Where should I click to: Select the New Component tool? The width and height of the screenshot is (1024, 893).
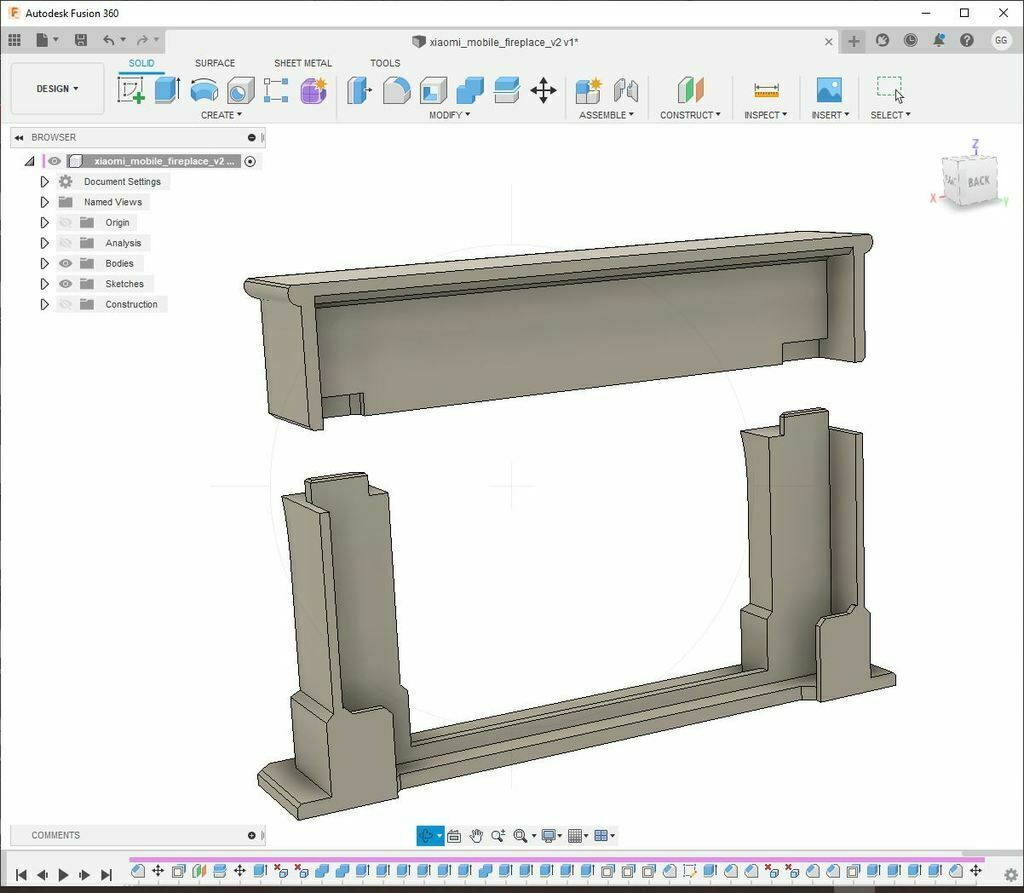pyautogui.click(x=588, y=90)
